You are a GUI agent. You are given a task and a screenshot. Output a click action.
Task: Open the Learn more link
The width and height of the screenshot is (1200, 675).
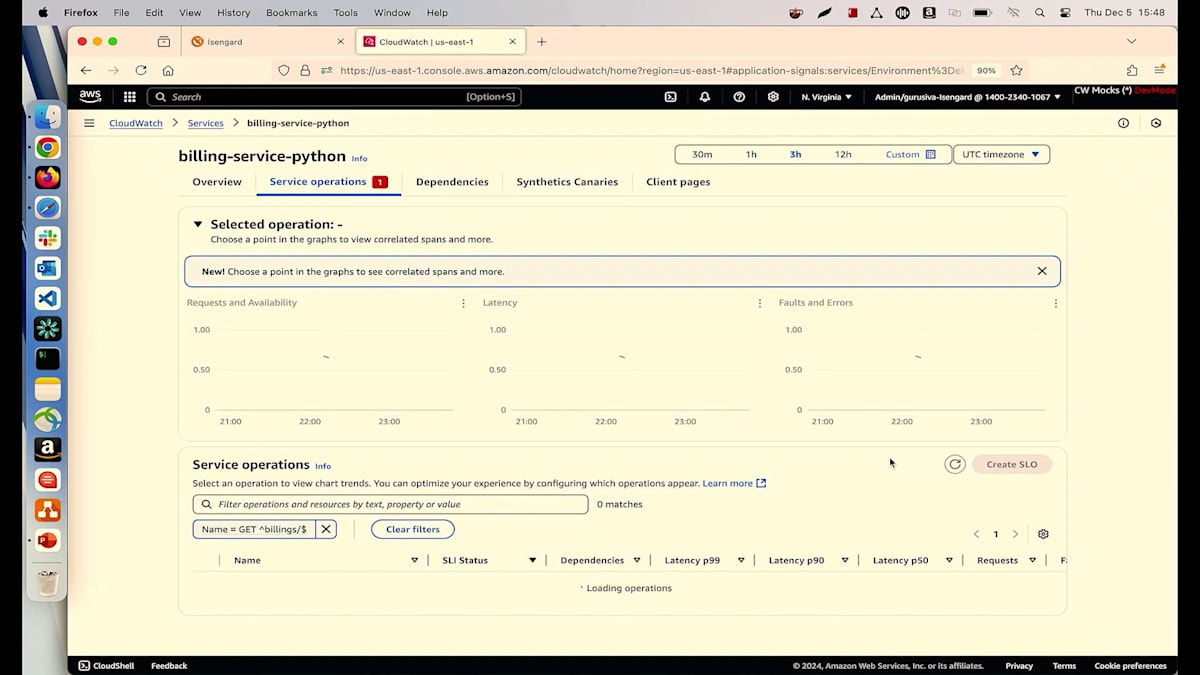pos(734,484)
